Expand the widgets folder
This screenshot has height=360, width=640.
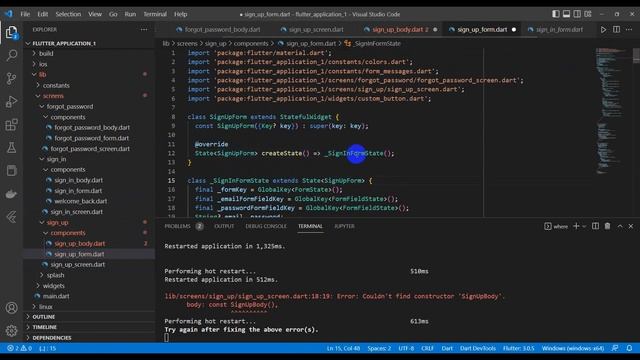[x=53, y=286]
